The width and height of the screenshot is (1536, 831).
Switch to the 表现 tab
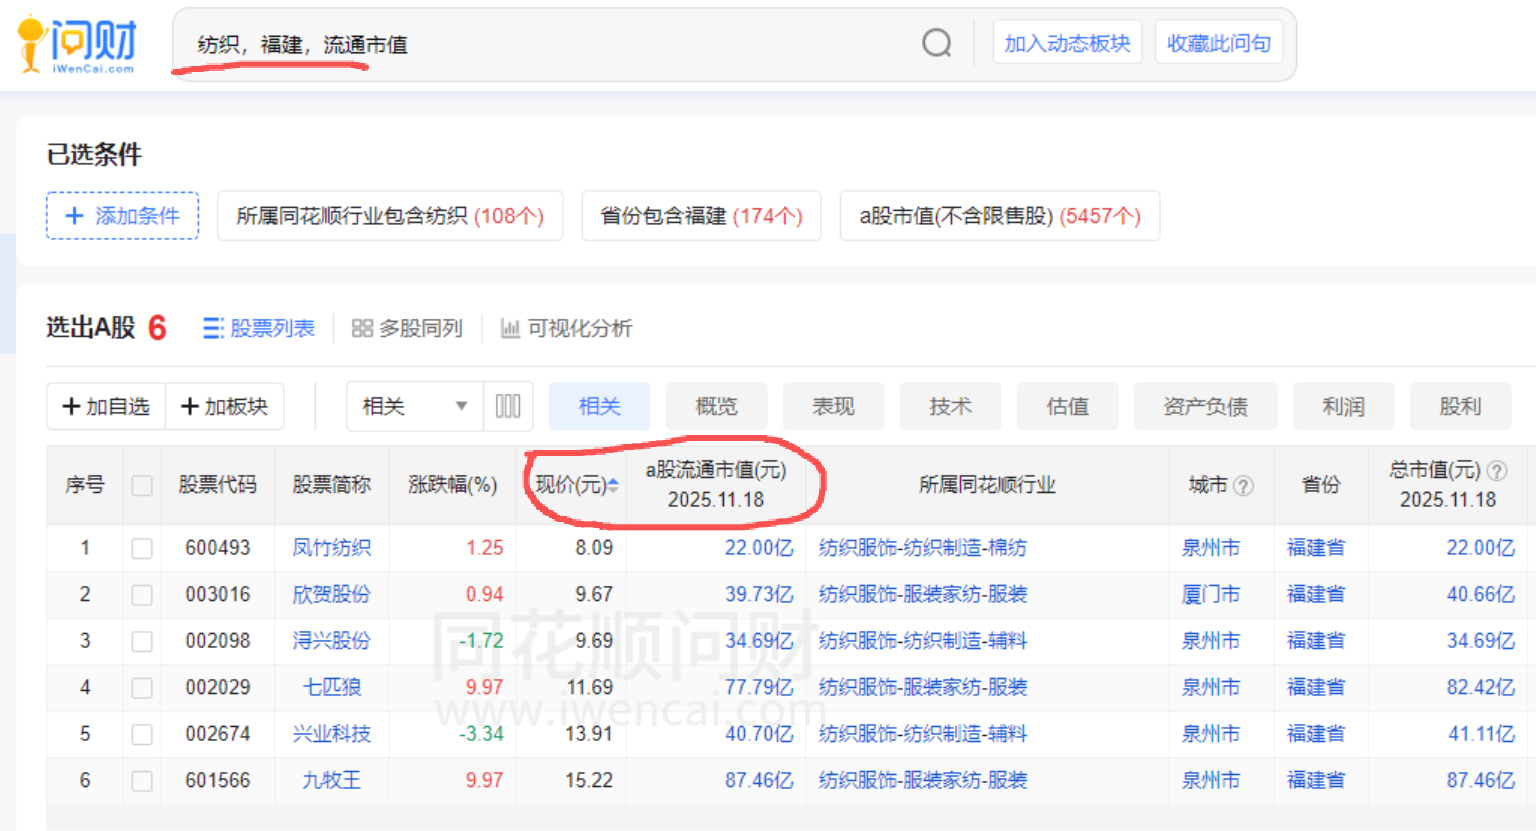(833, 406)
